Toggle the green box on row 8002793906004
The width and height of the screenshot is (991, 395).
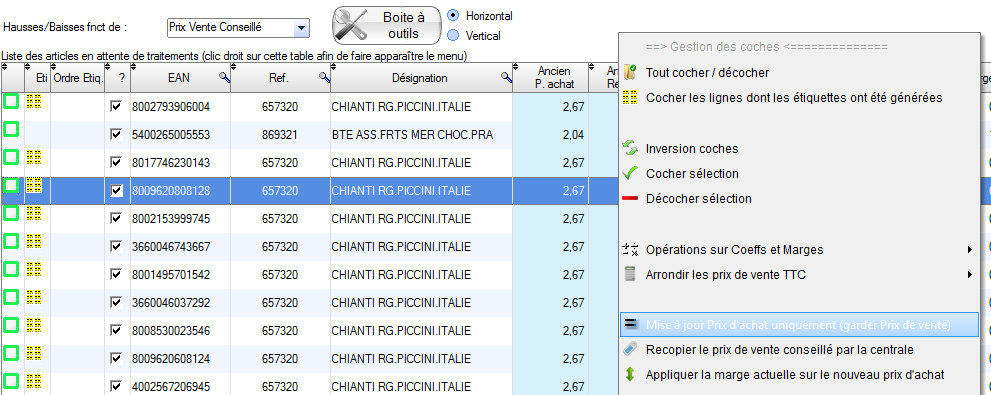11,102
